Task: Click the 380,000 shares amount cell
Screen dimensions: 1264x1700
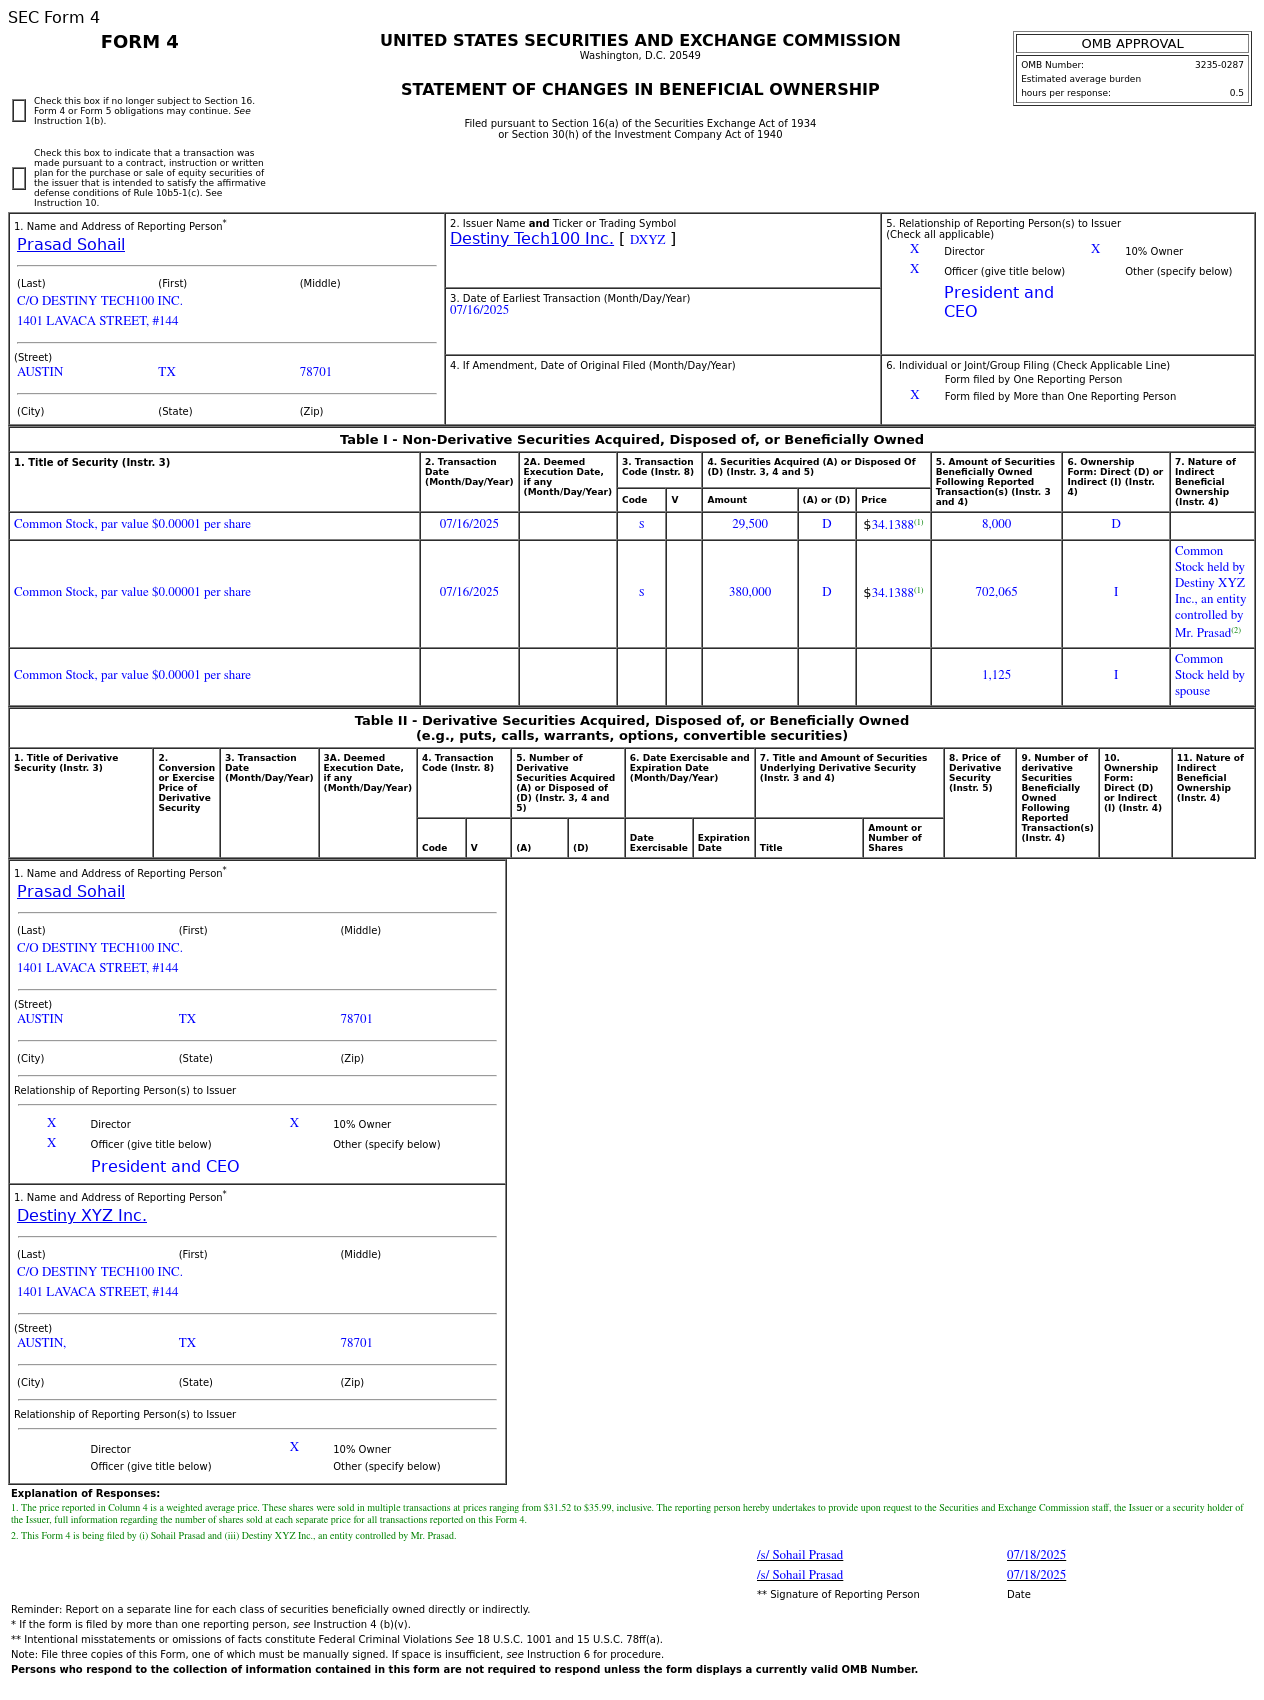Action: [750, 592]
